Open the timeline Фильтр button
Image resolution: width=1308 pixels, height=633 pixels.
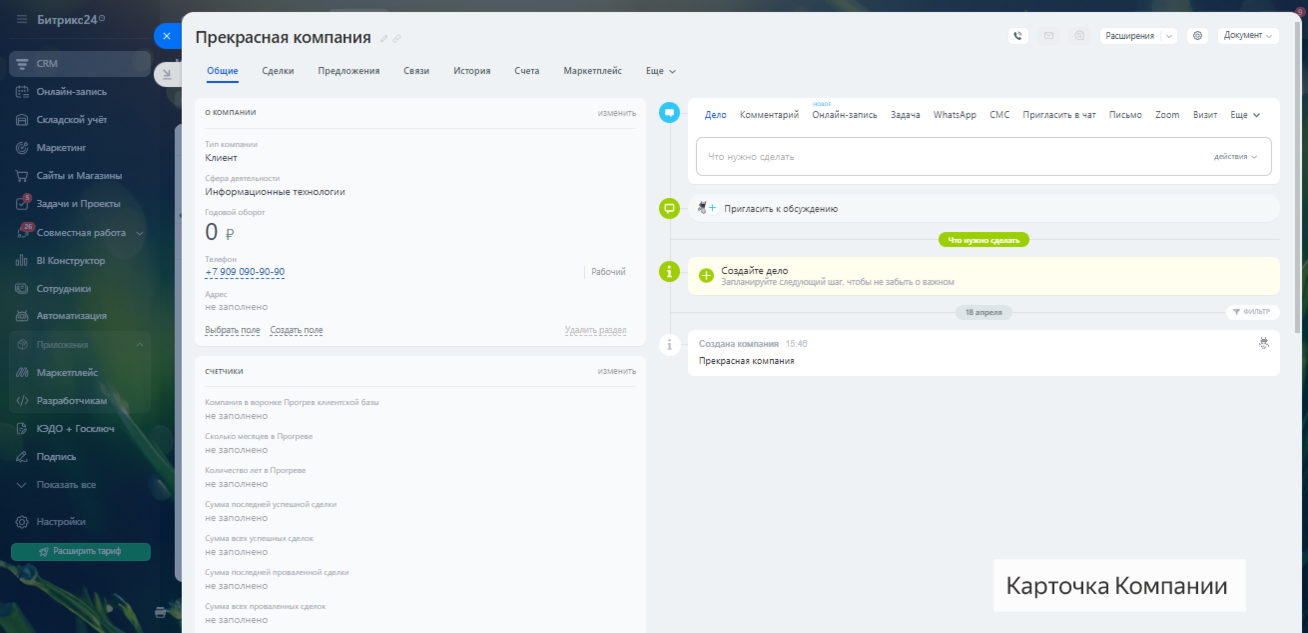1252,312
